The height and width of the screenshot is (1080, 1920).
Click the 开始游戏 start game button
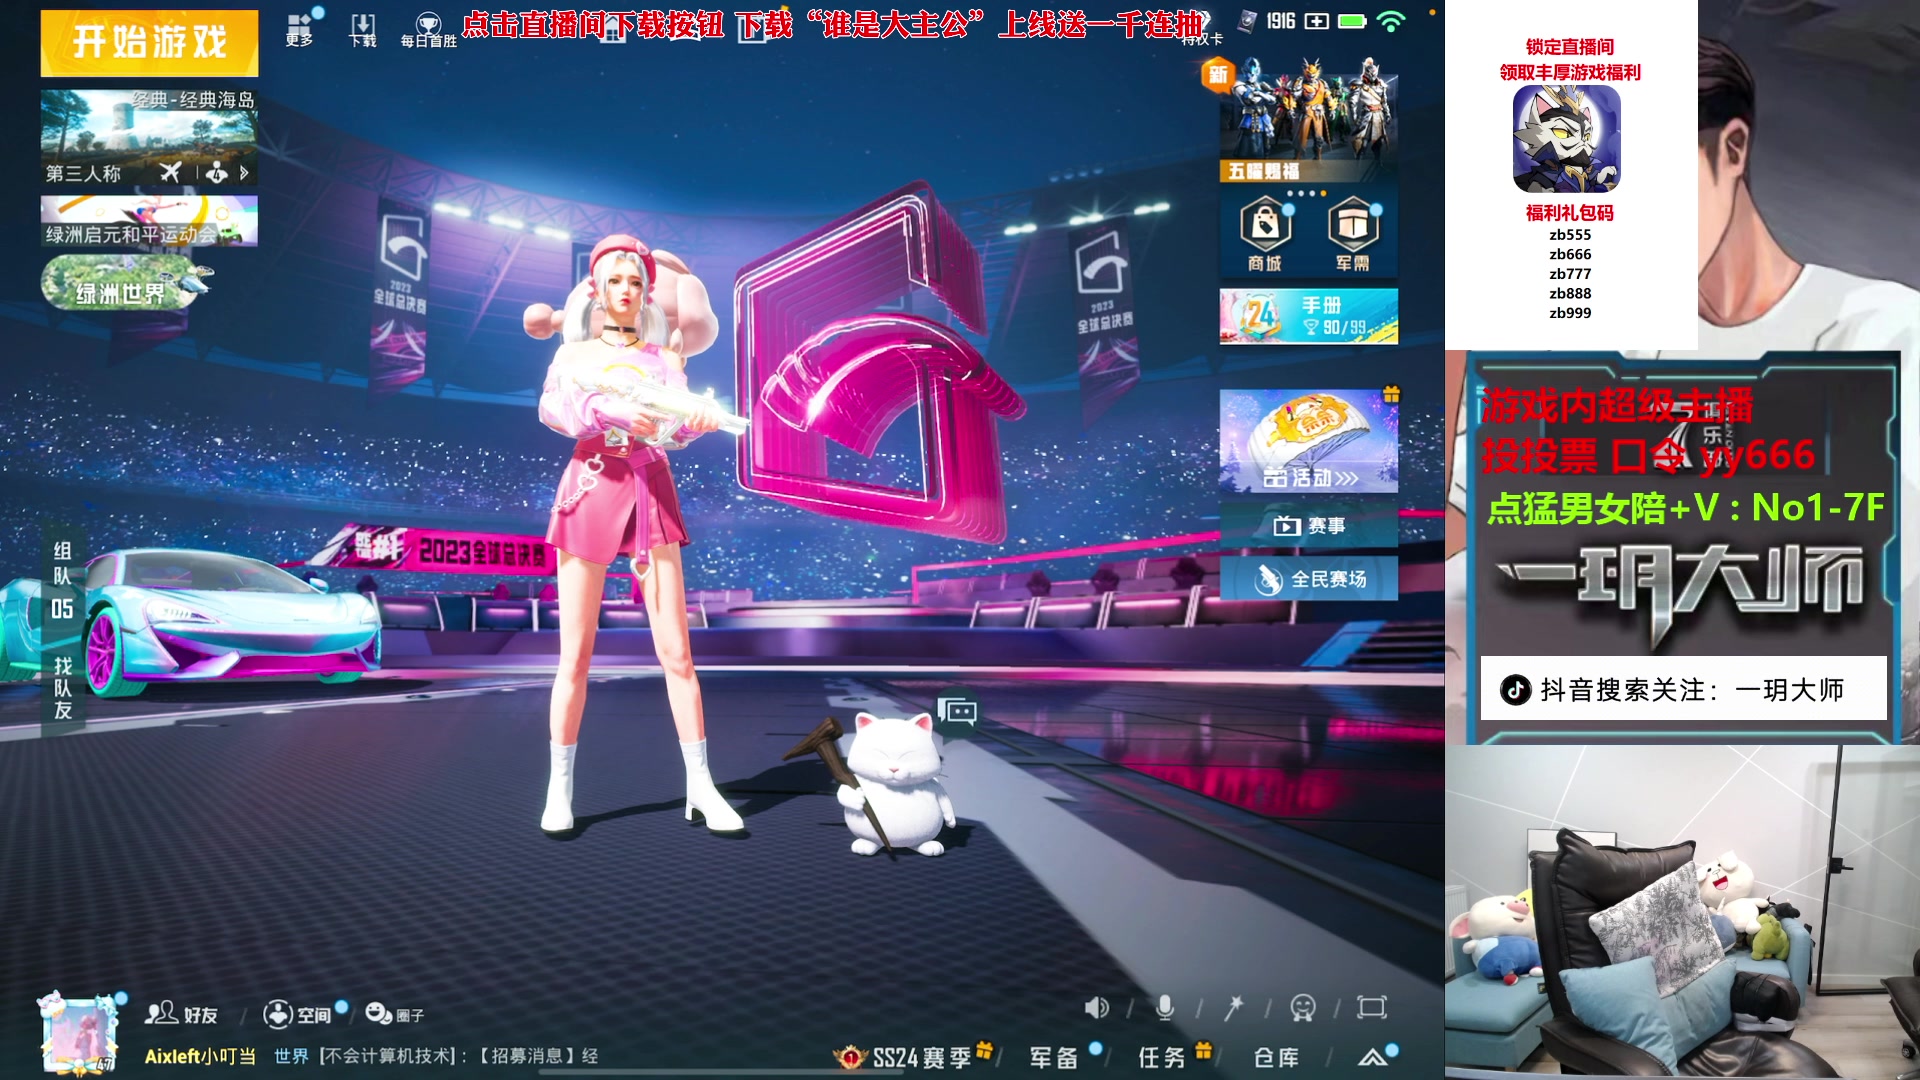[x=149, y=42]
